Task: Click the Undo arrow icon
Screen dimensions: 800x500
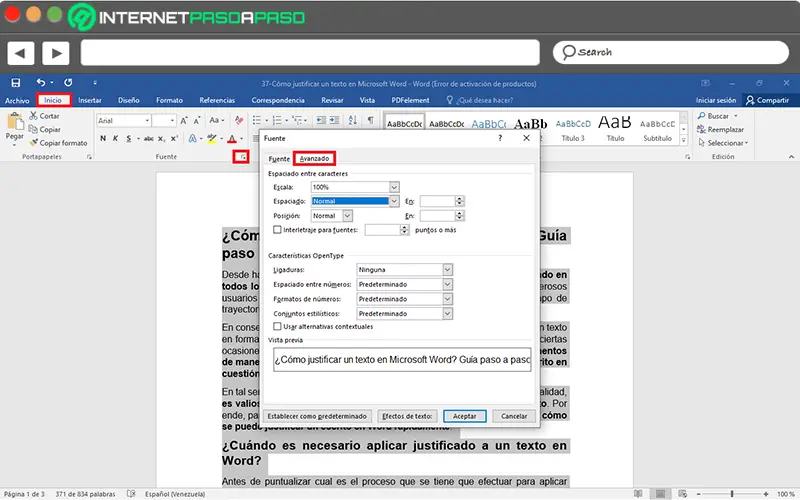Action: click(x=41, y=82)
